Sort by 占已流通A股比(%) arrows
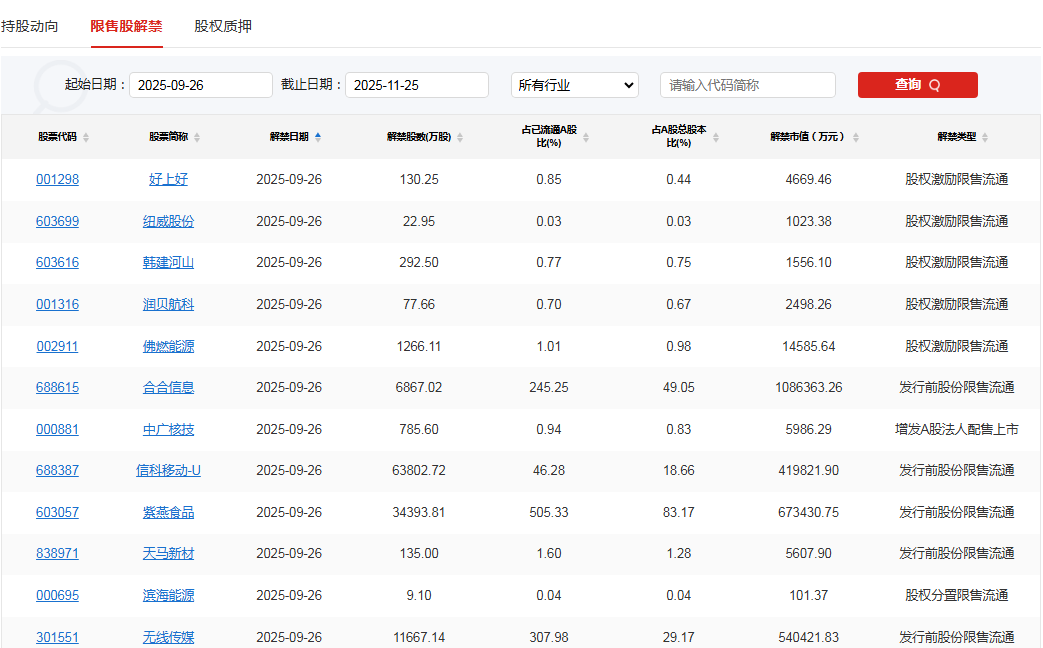Image resolution: width=1043 pixels, height=648 pixels. [x=586, y=137]
